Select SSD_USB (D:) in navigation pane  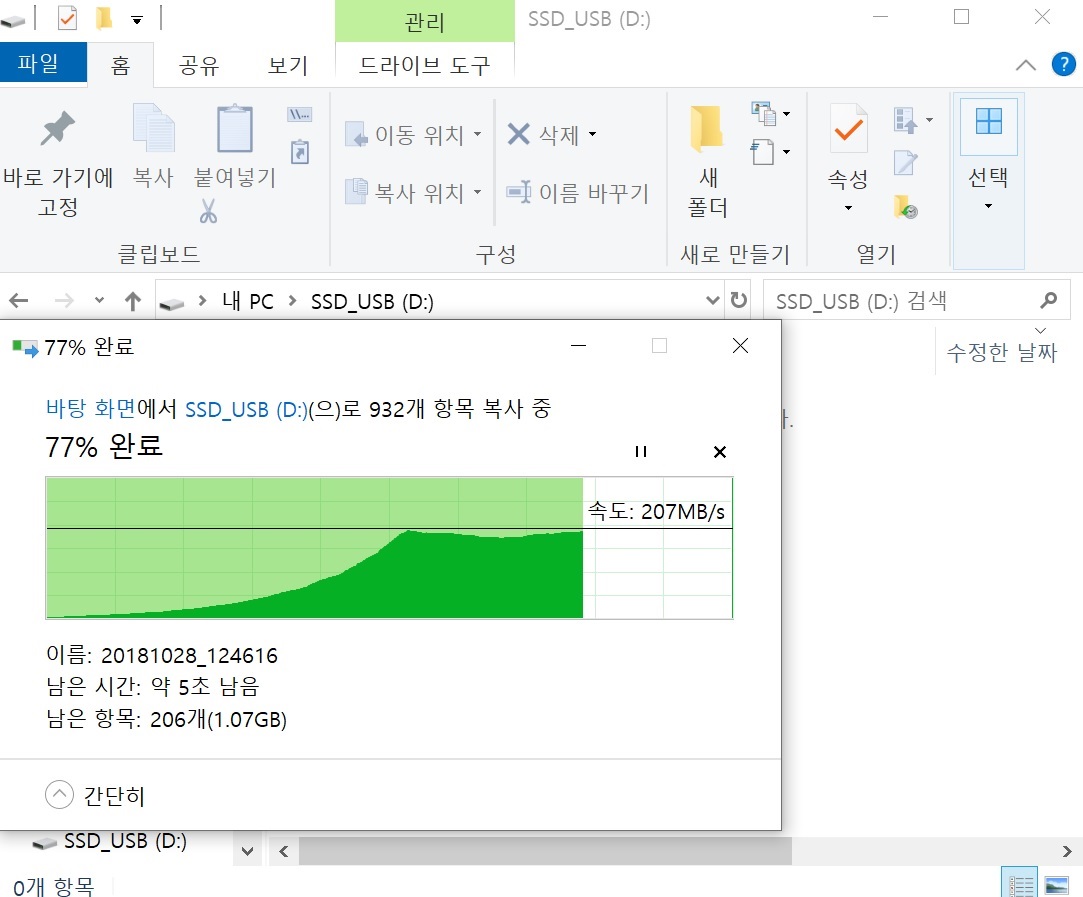pos(111,842)
